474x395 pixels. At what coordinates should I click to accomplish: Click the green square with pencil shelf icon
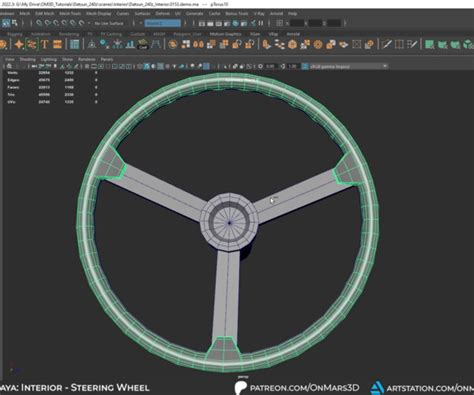click(x=430, y=44)
